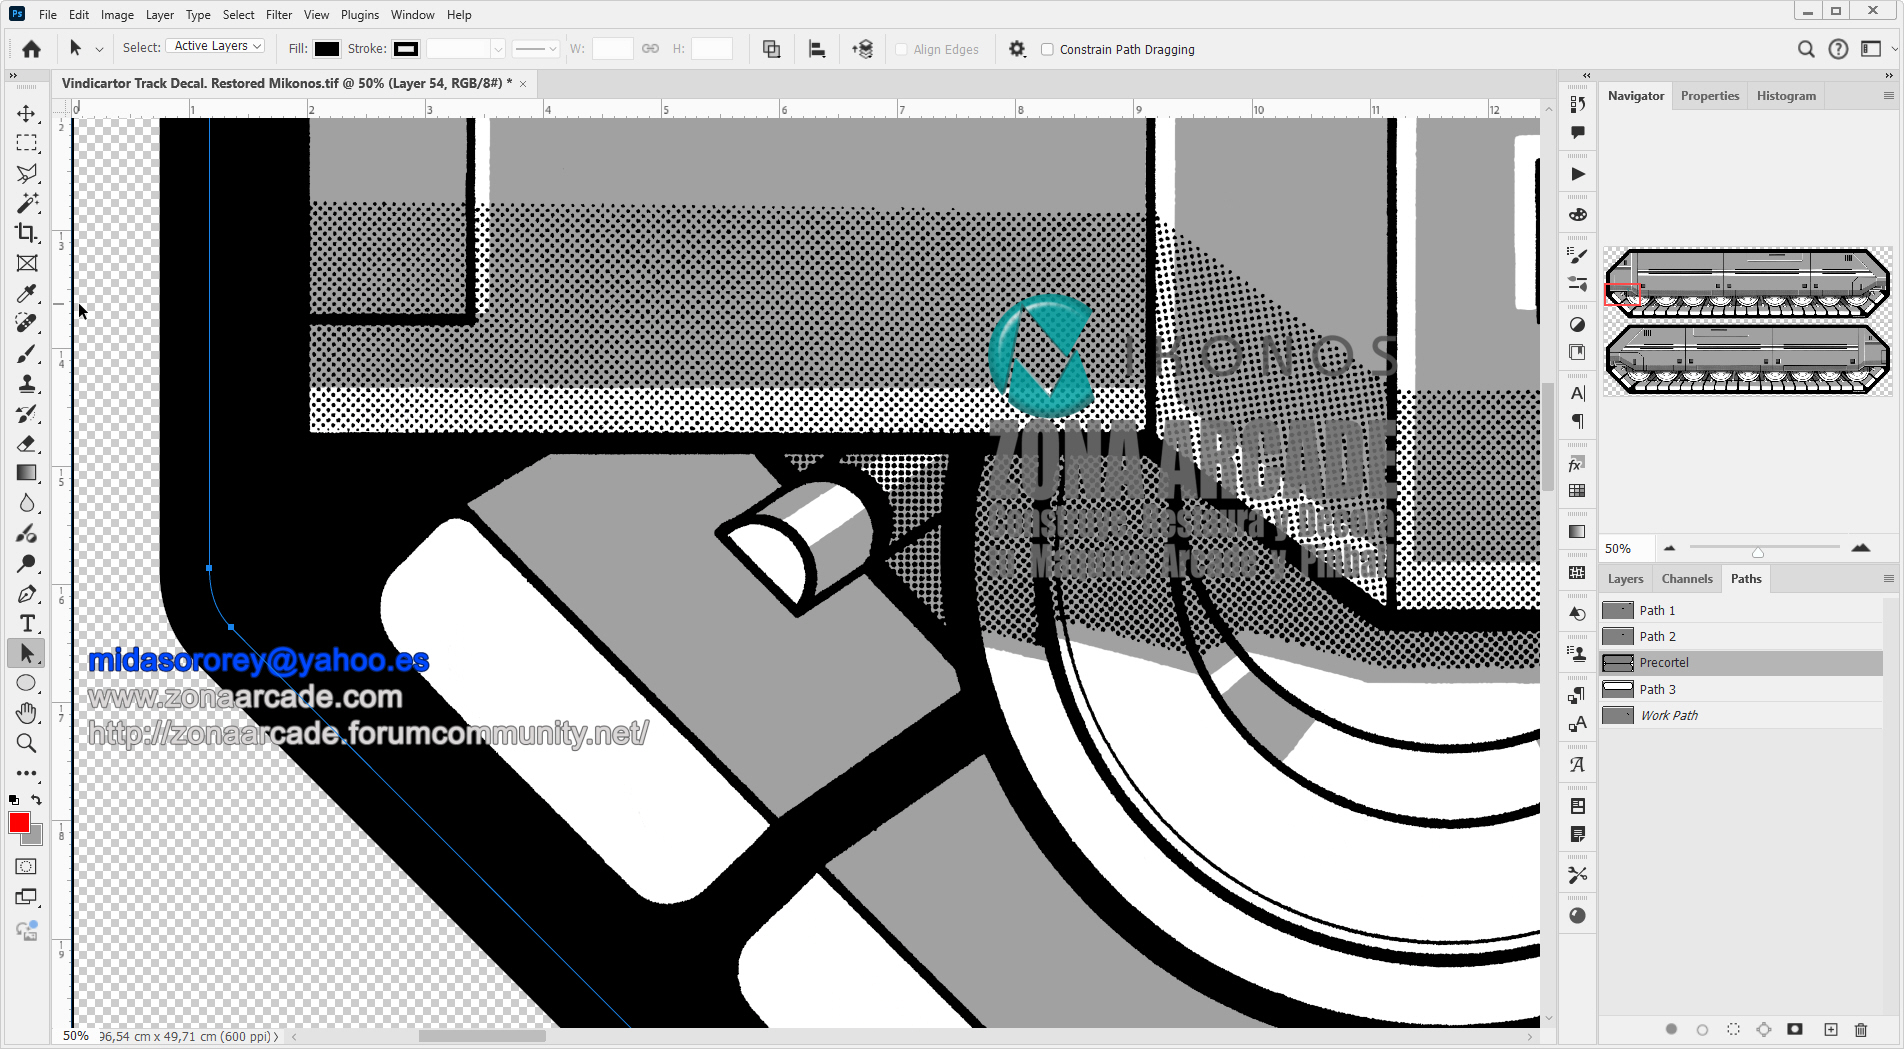Enable Constrain Path Dragging checkbox
Screen dimensions: 1904x1049
[x=1047, y=49]
